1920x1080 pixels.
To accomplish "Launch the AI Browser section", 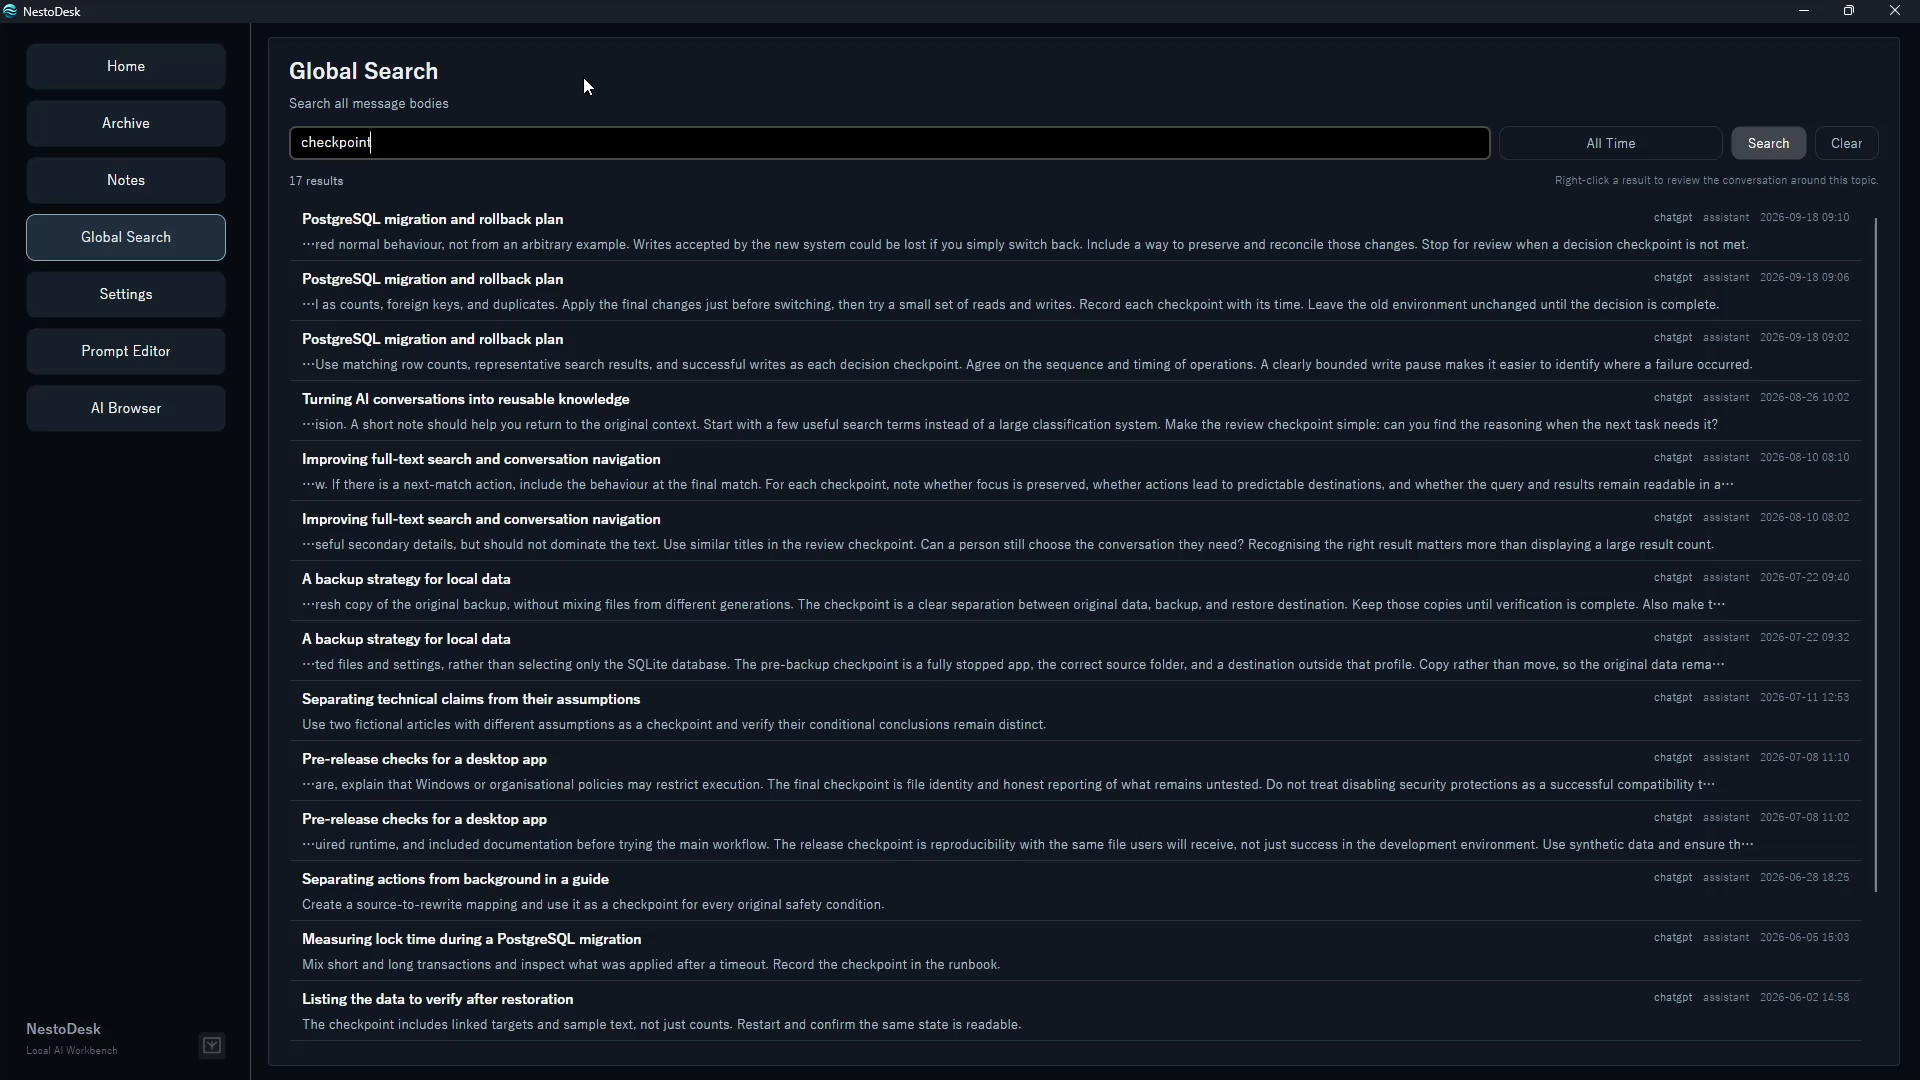I will 126,409.
